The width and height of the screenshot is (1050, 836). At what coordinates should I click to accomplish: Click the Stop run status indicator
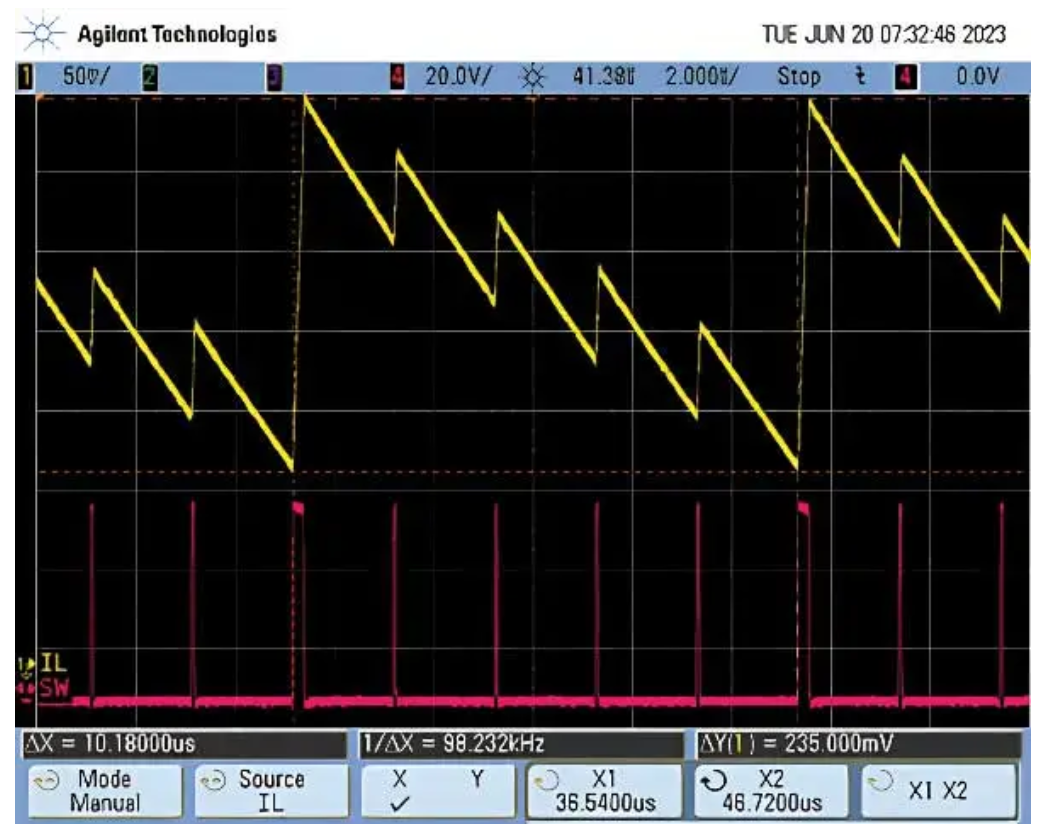tap(799, 76)
